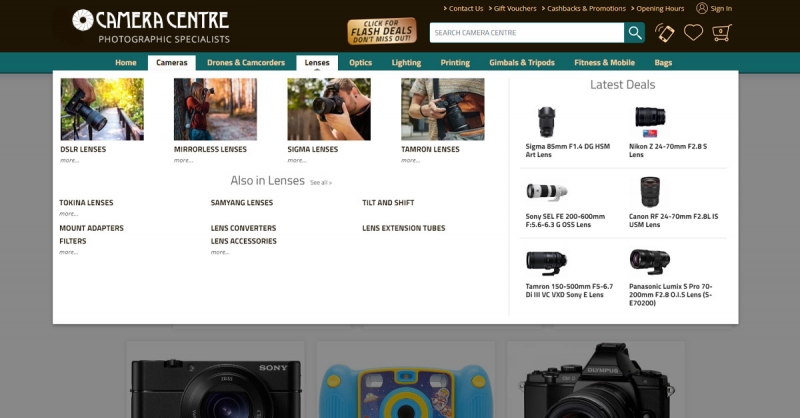Open the Sigma Lenses category link
This screenshot has width=800, height=418.
[313, 149]
